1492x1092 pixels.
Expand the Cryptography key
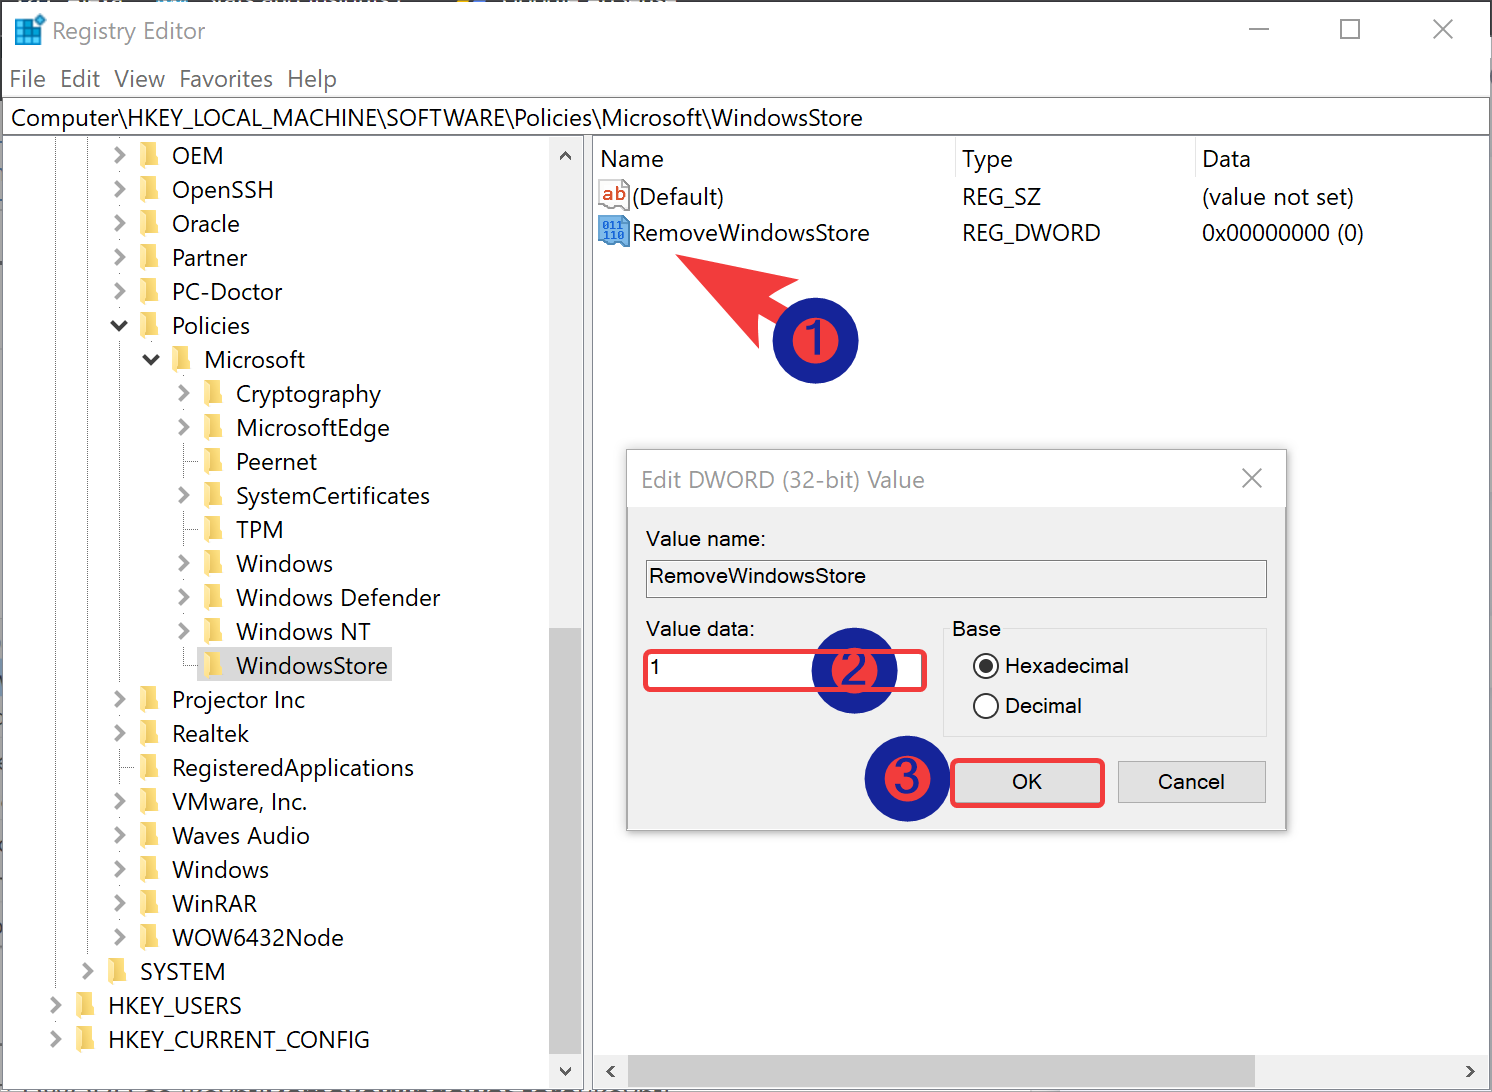coord(183,394)
